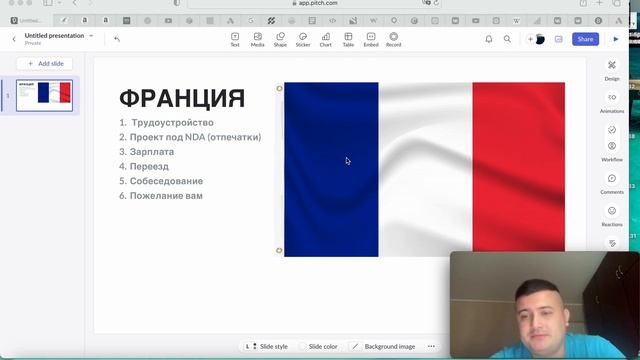Click the top-left image resize handle
The height and width of the screenshot is (360, 640).
(x=279, y=88)
